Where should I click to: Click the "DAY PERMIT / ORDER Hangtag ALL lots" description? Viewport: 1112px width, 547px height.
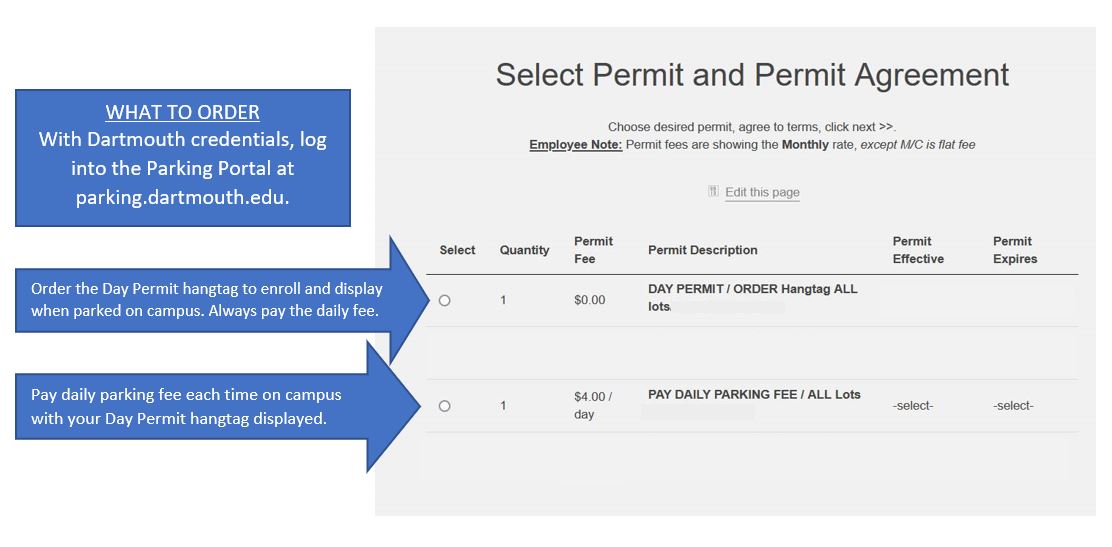(752, 297)
